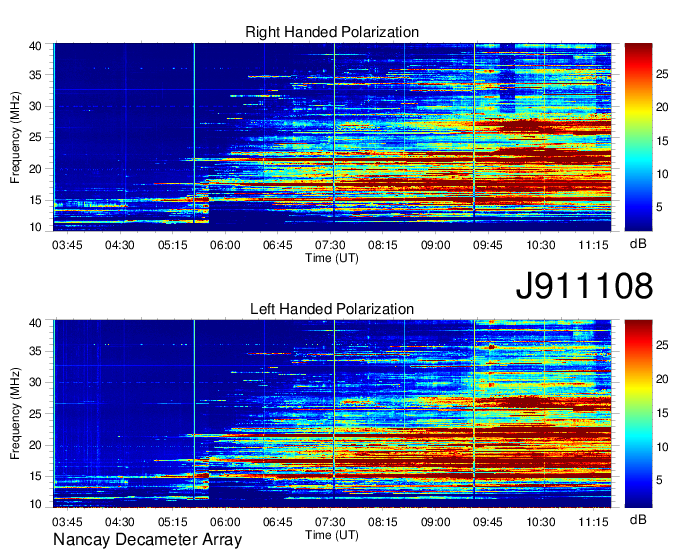Click the dB label under Left Handed colorbar
This screenshot has height=552, width=680.
click(638, 519)
